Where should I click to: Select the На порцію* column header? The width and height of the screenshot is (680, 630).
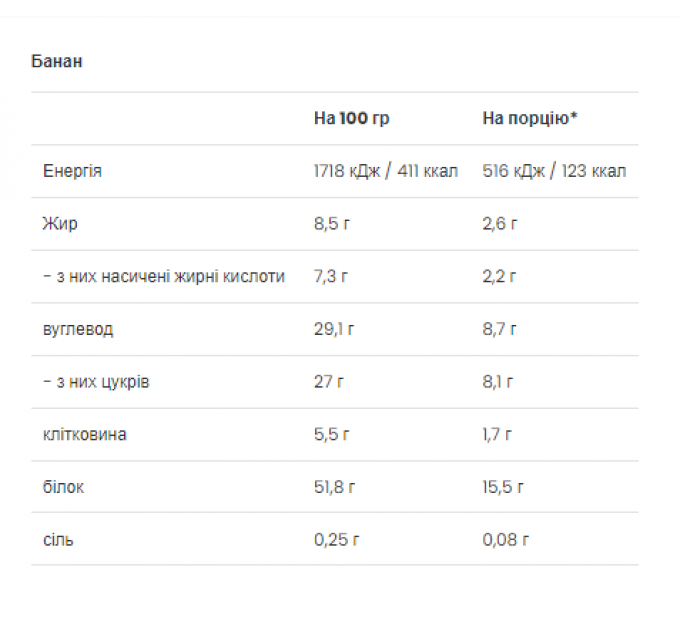[530, 118]
